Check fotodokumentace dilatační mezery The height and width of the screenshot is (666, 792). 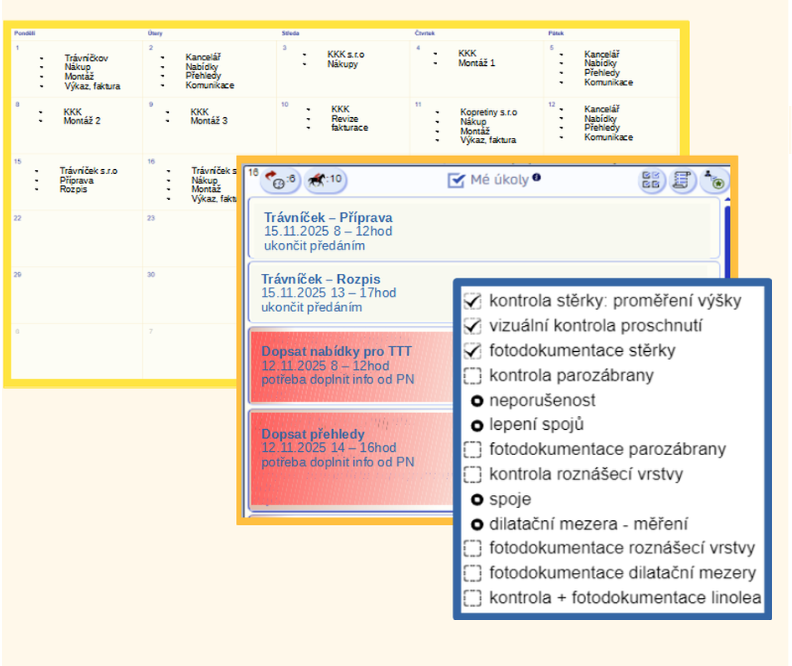[x=473, y=574]
